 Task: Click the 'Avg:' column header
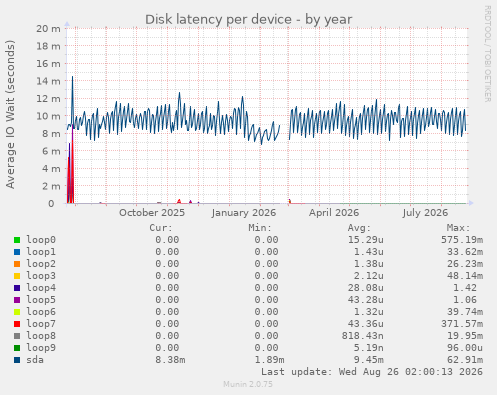pyautogui.click(x=359, y=228)
